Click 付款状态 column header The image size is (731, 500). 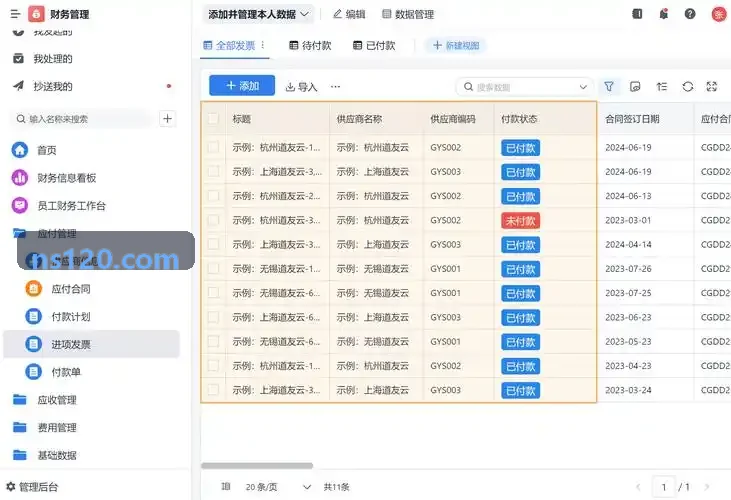[519, 119]
